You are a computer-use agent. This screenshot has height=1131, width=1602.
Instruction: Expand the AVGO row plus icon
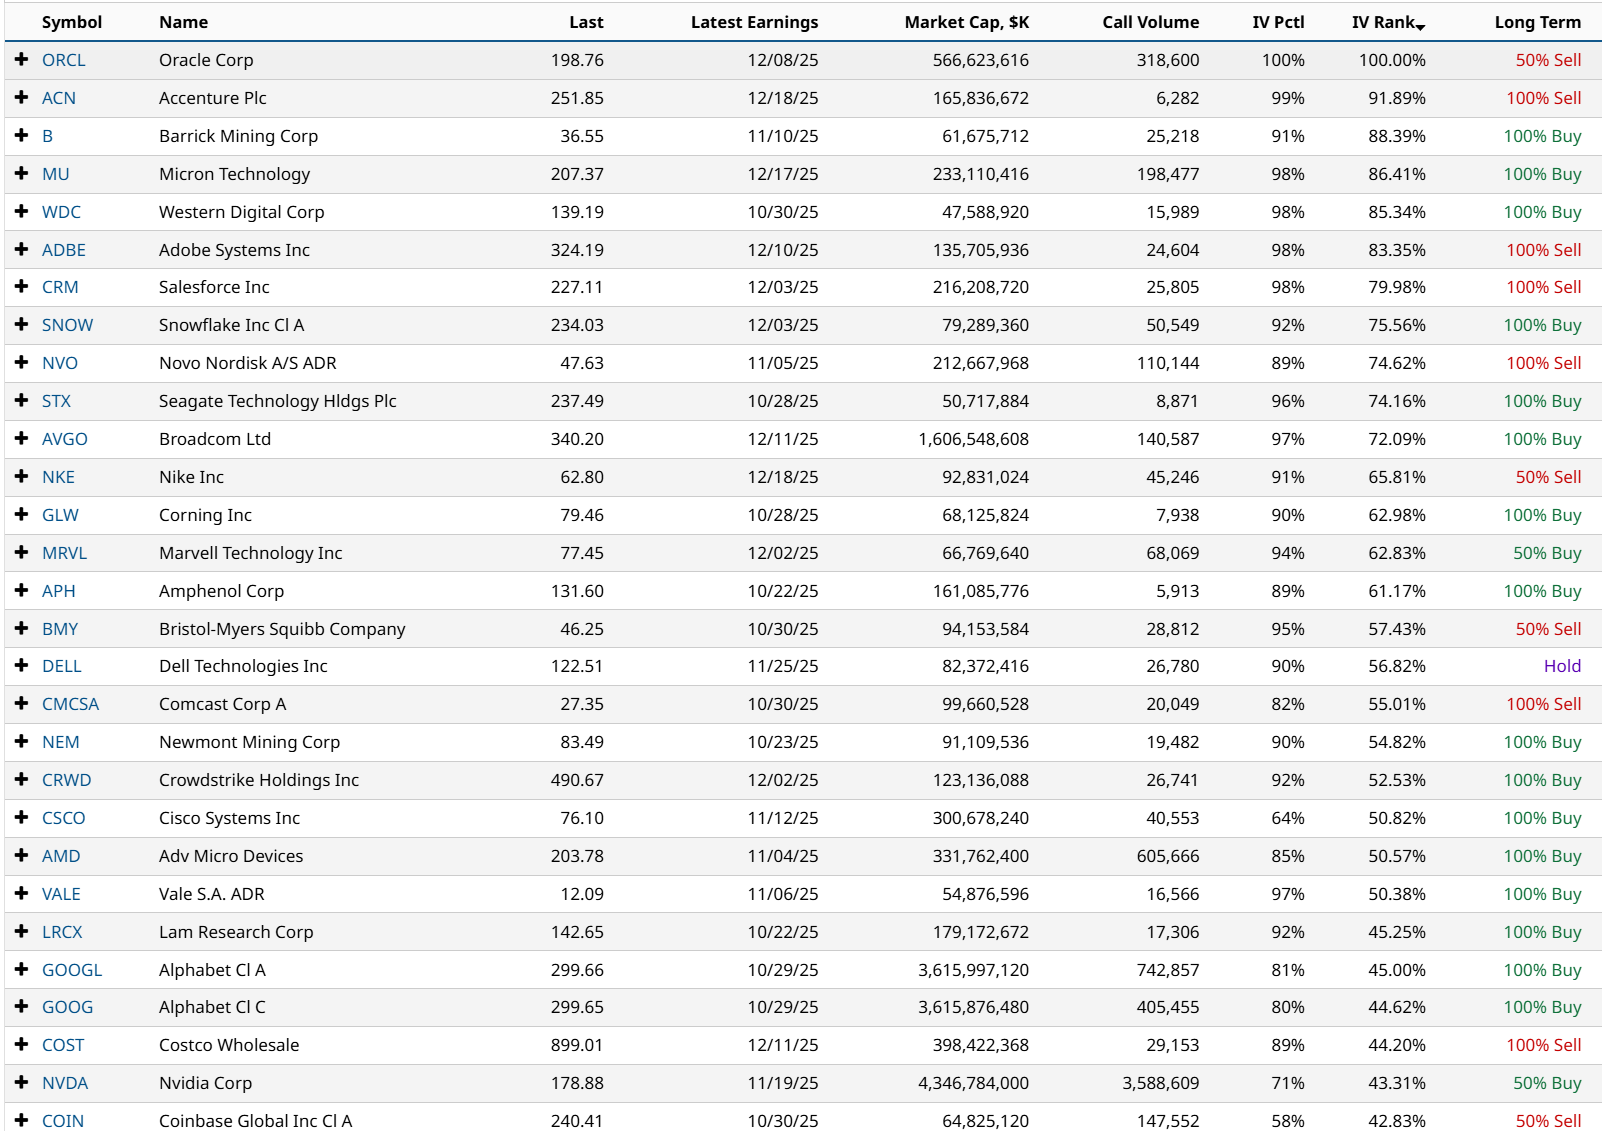(x=21, y=439)
